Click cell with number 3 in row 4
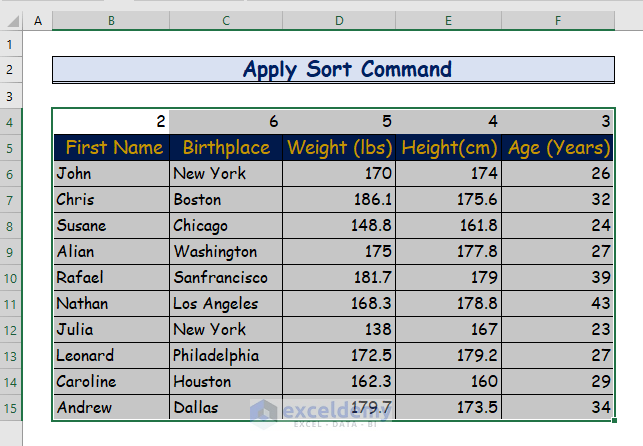The height and width of the screenshot is (446, 643). pos(558,122)
